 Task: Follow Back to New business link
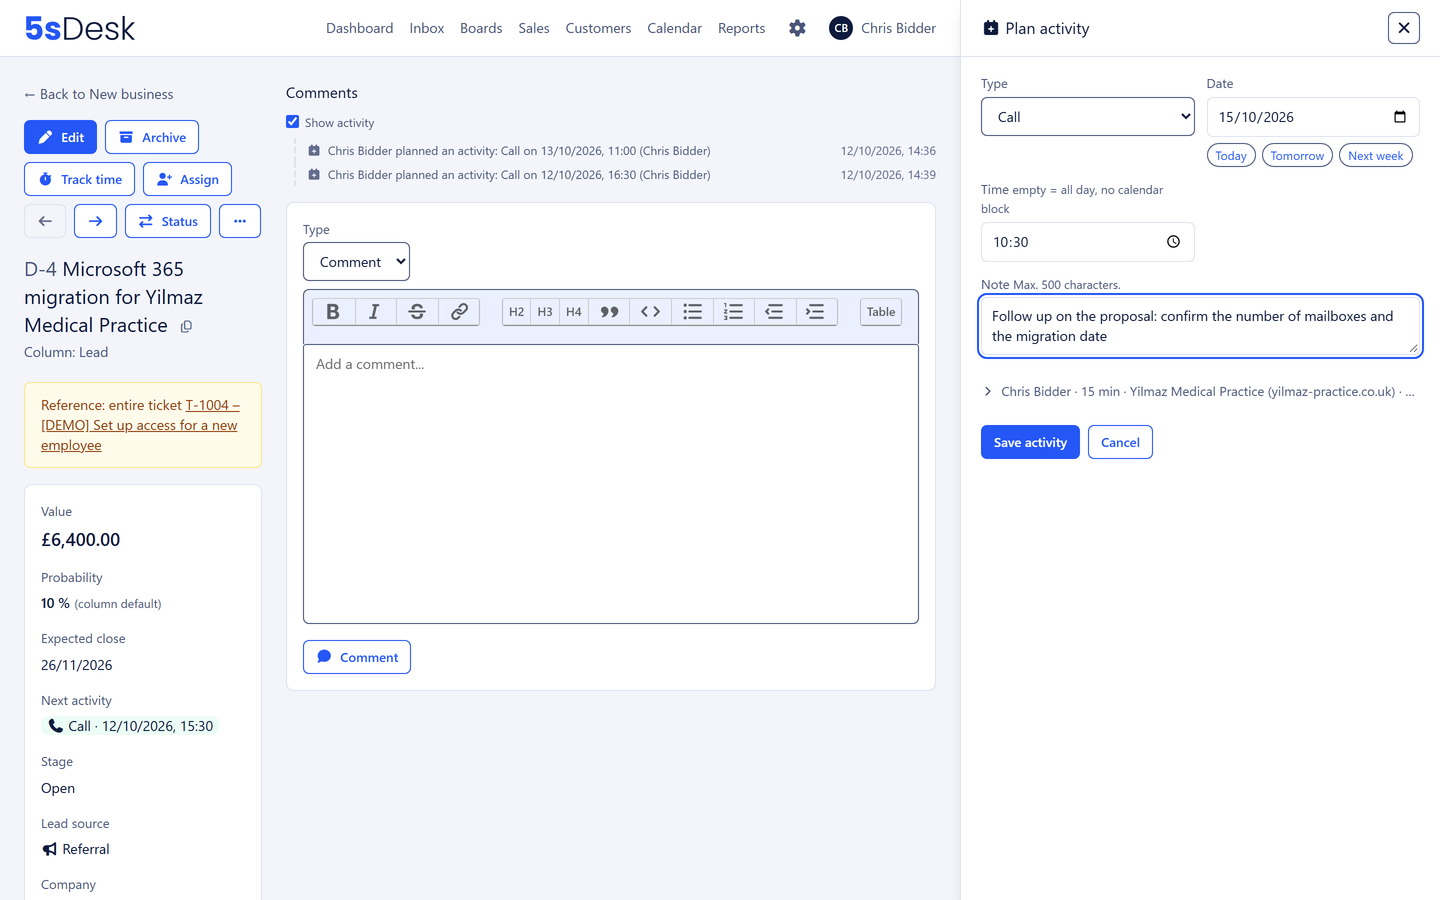click(98, 94)
